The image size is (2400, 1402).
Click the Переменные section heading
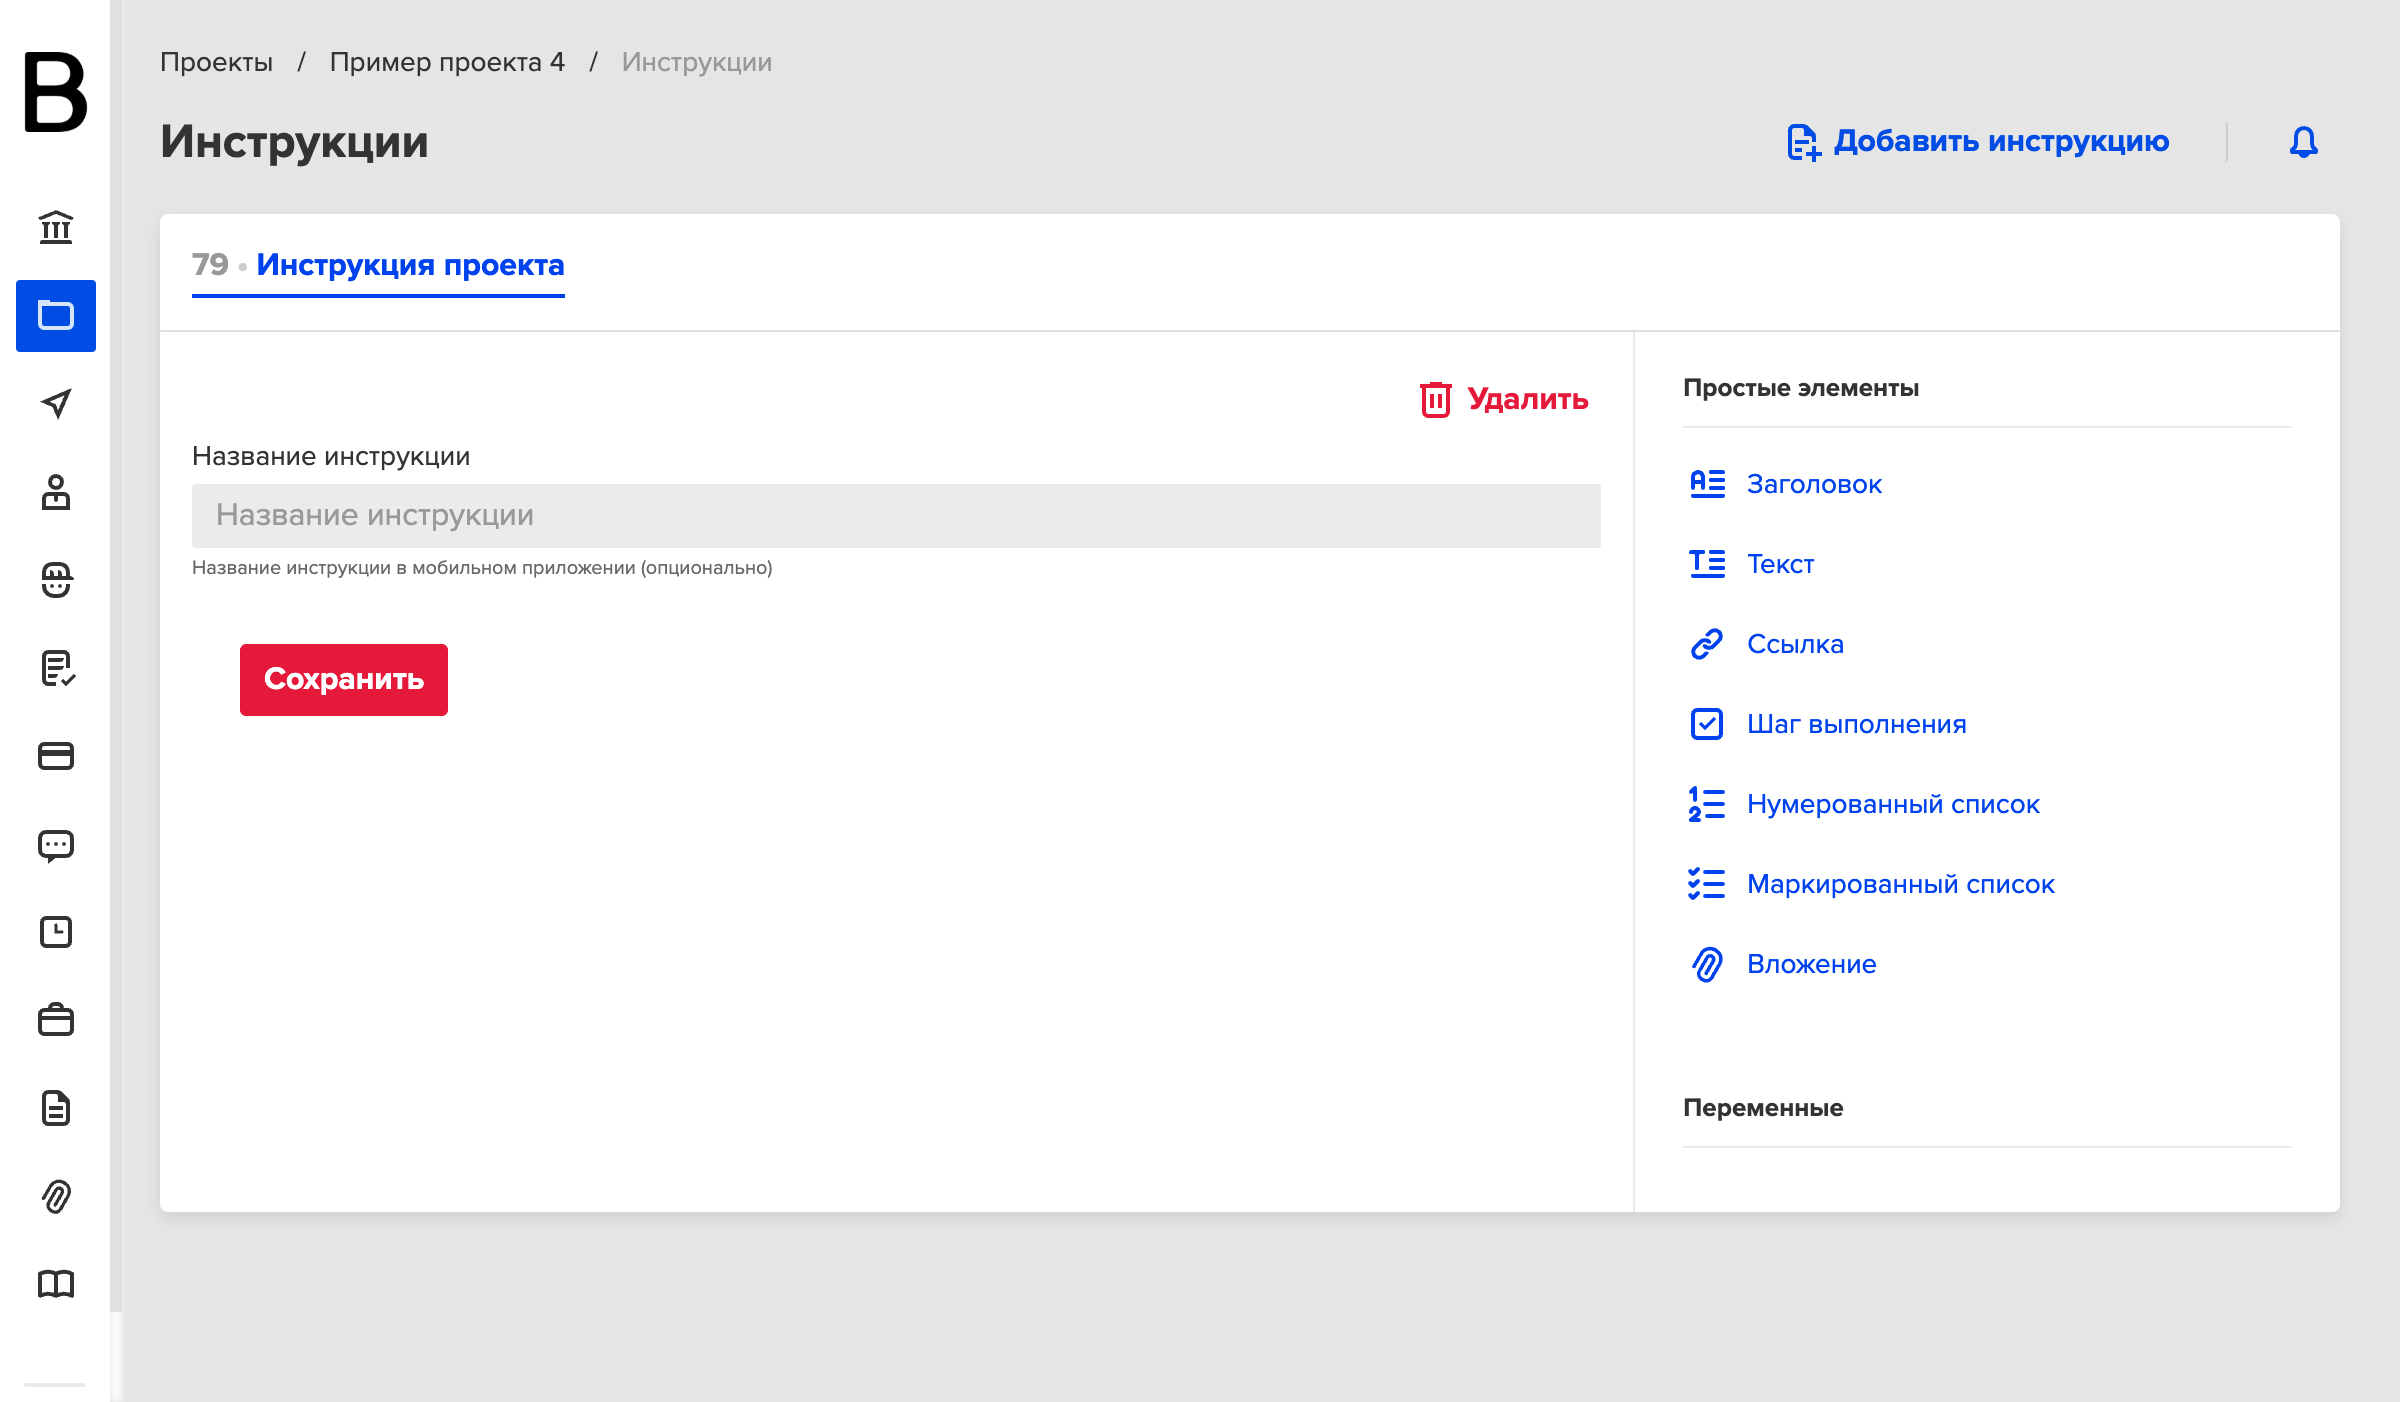1763,1108
